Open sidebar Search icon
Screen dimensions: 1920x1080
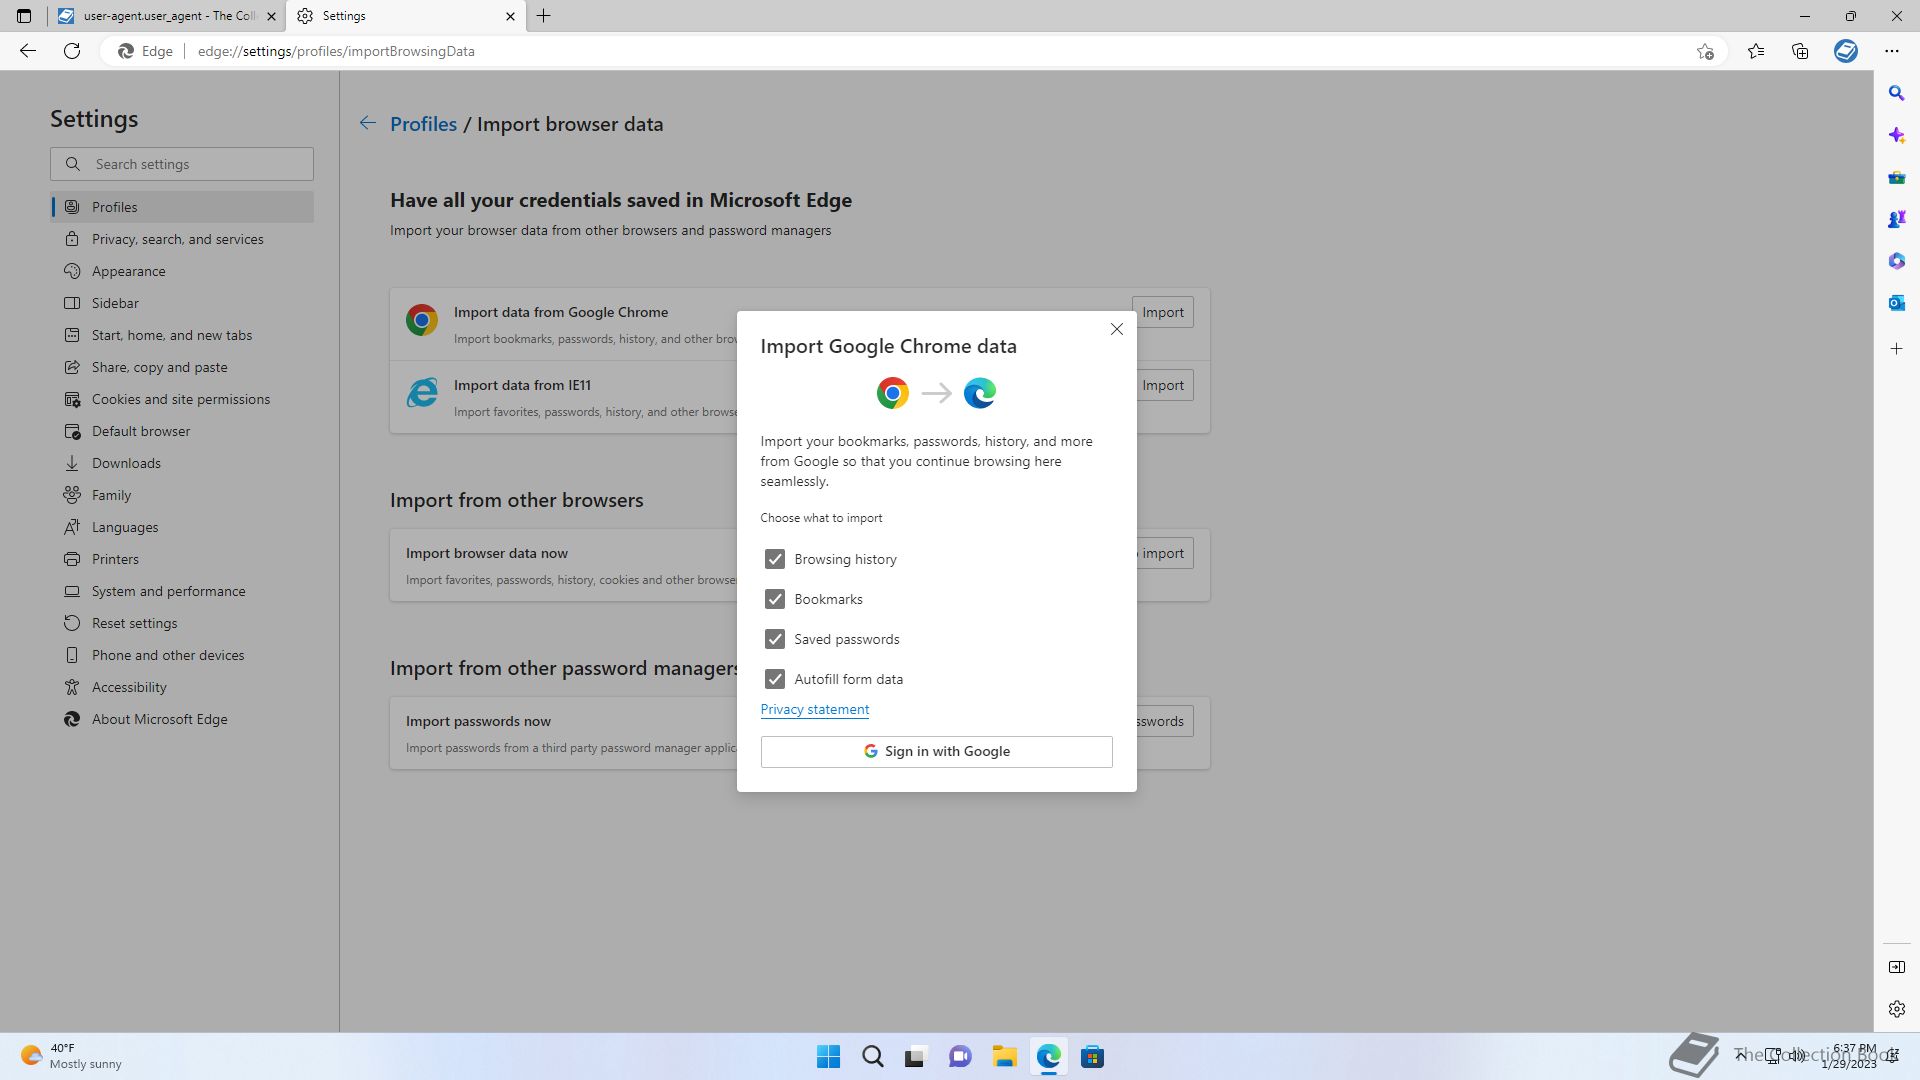click(1896, 93)
